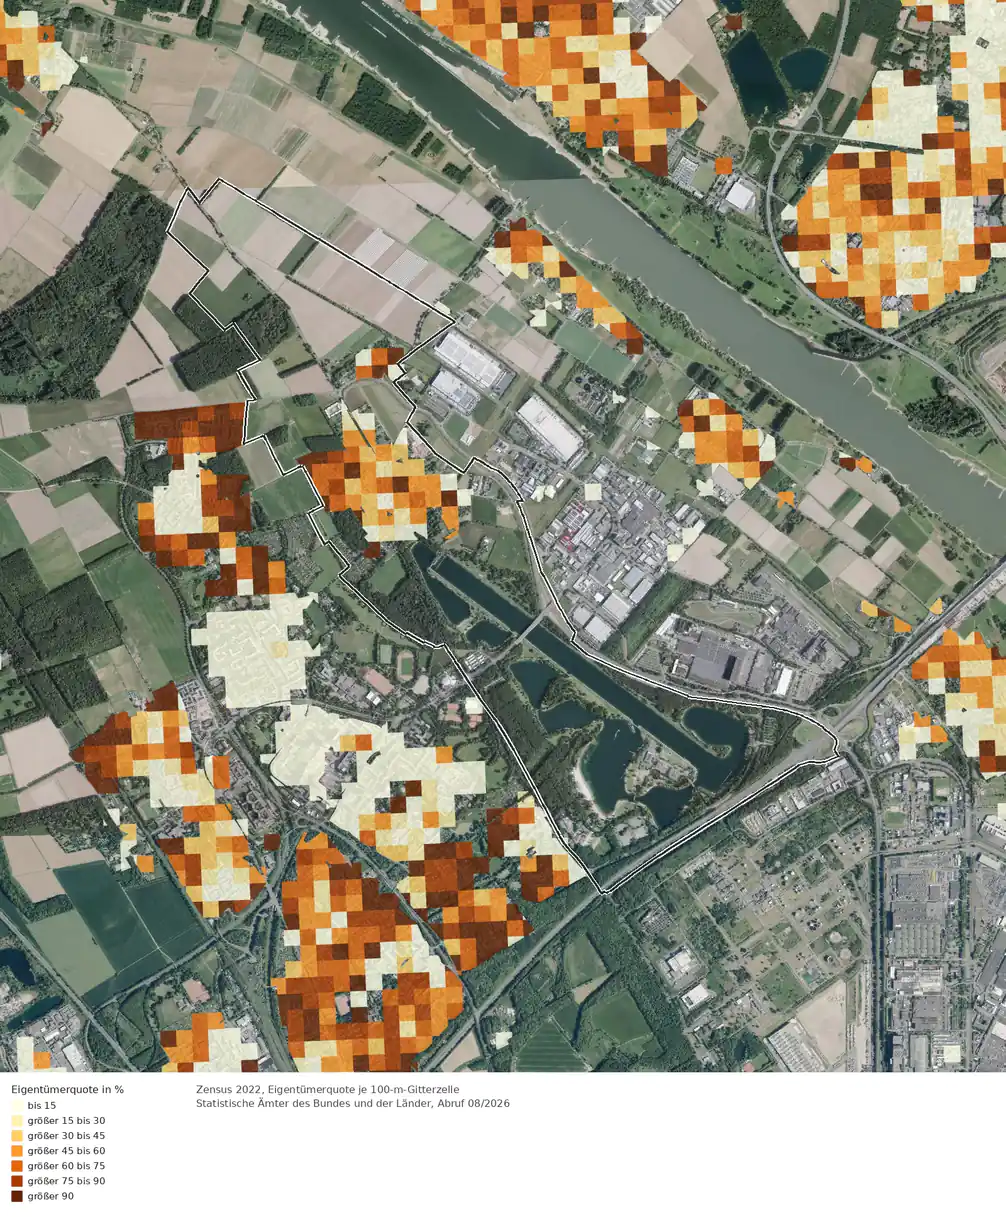The height and width of the screenshot is (1217, 1006).
Task: Click the caption line starting 'Zensus 2022'
Action: (x=328, y=1089)
